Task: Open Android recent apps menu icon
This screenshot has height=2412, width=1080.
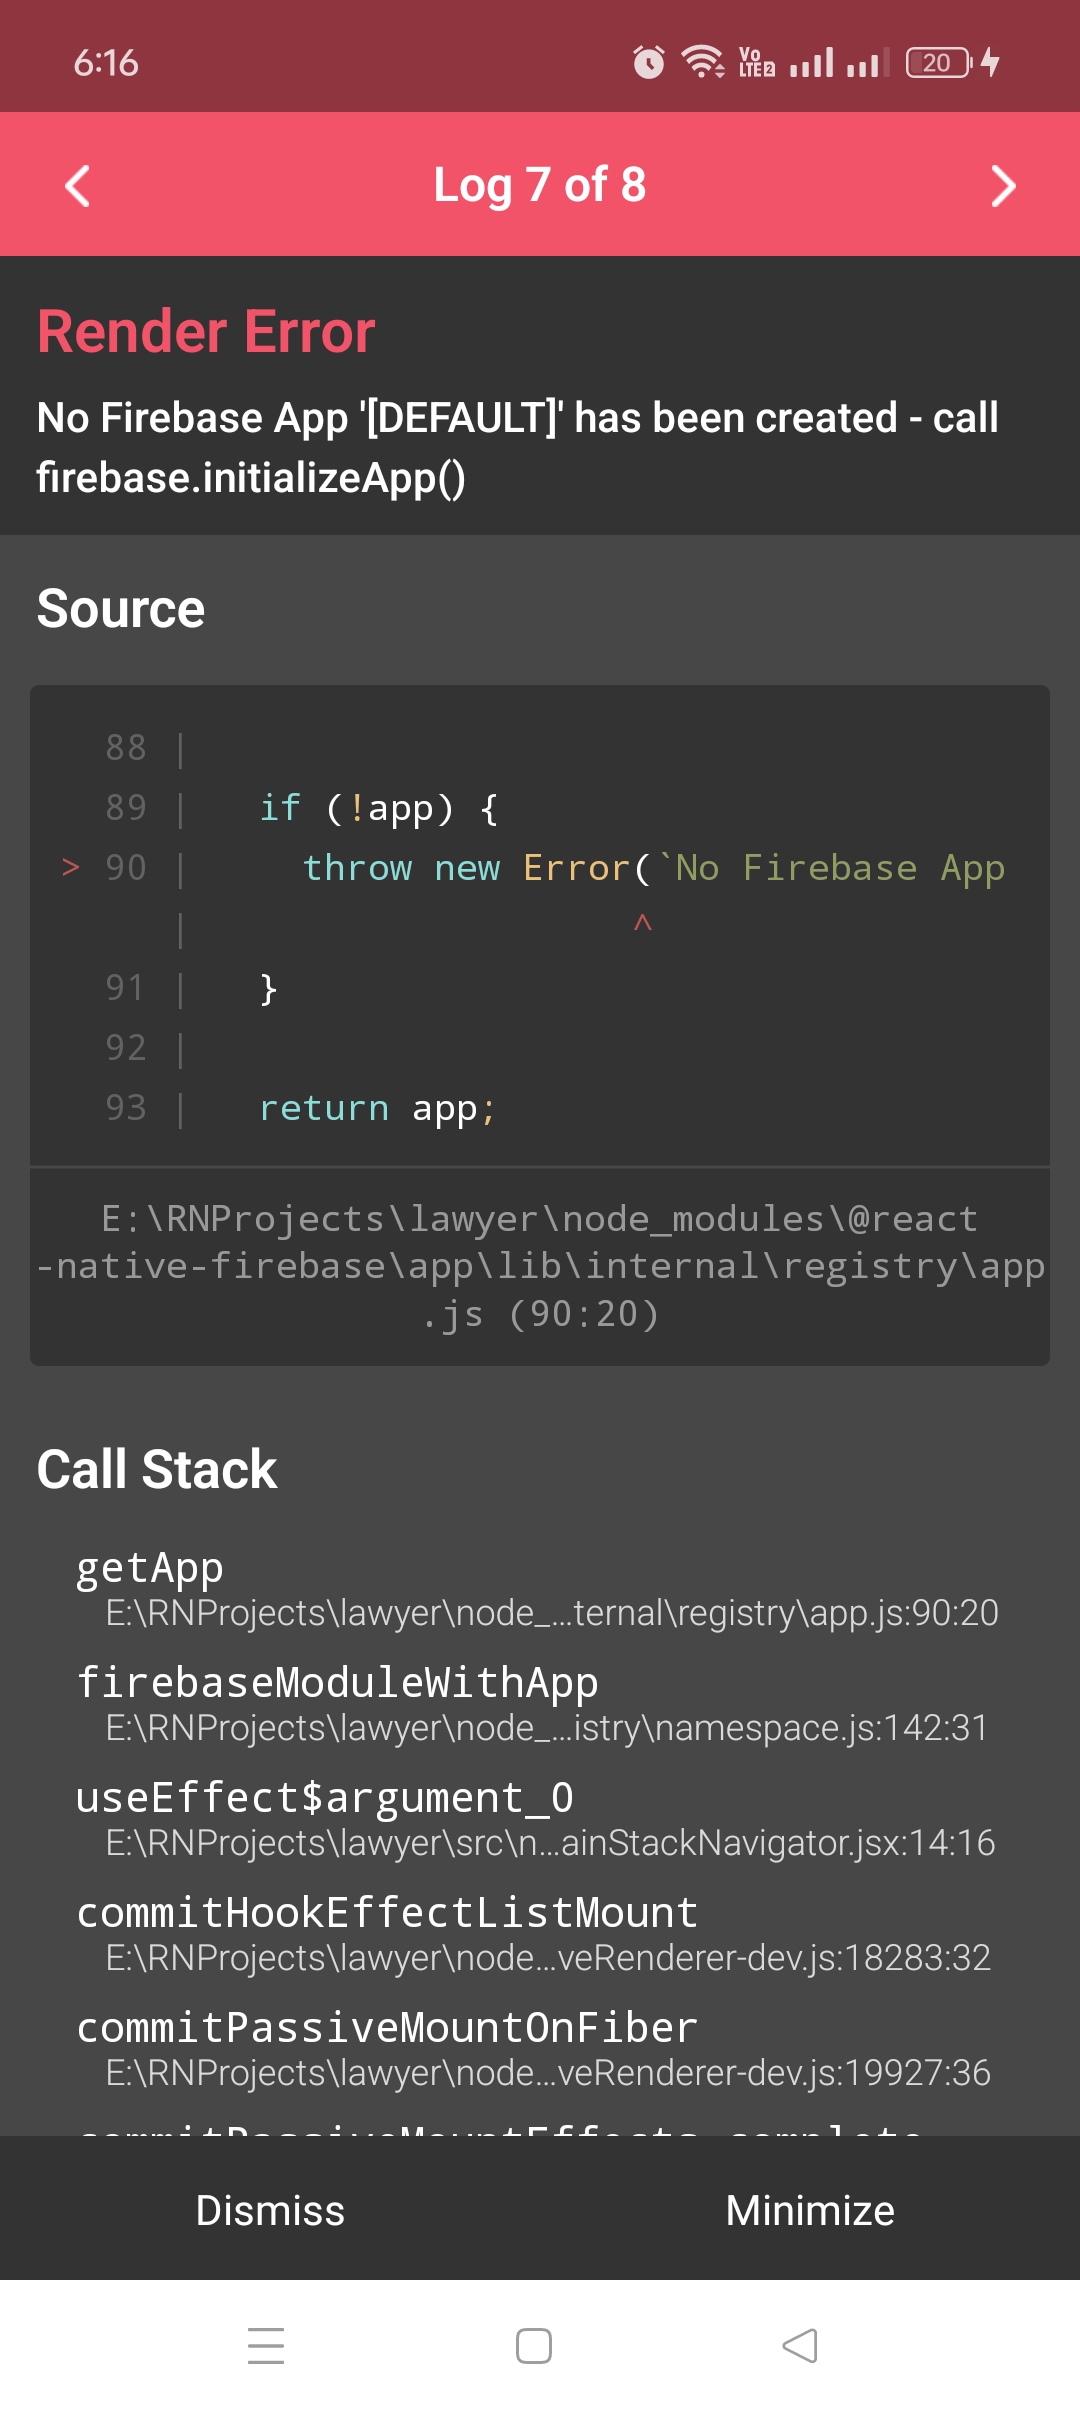Action: tap(266, 2346)
